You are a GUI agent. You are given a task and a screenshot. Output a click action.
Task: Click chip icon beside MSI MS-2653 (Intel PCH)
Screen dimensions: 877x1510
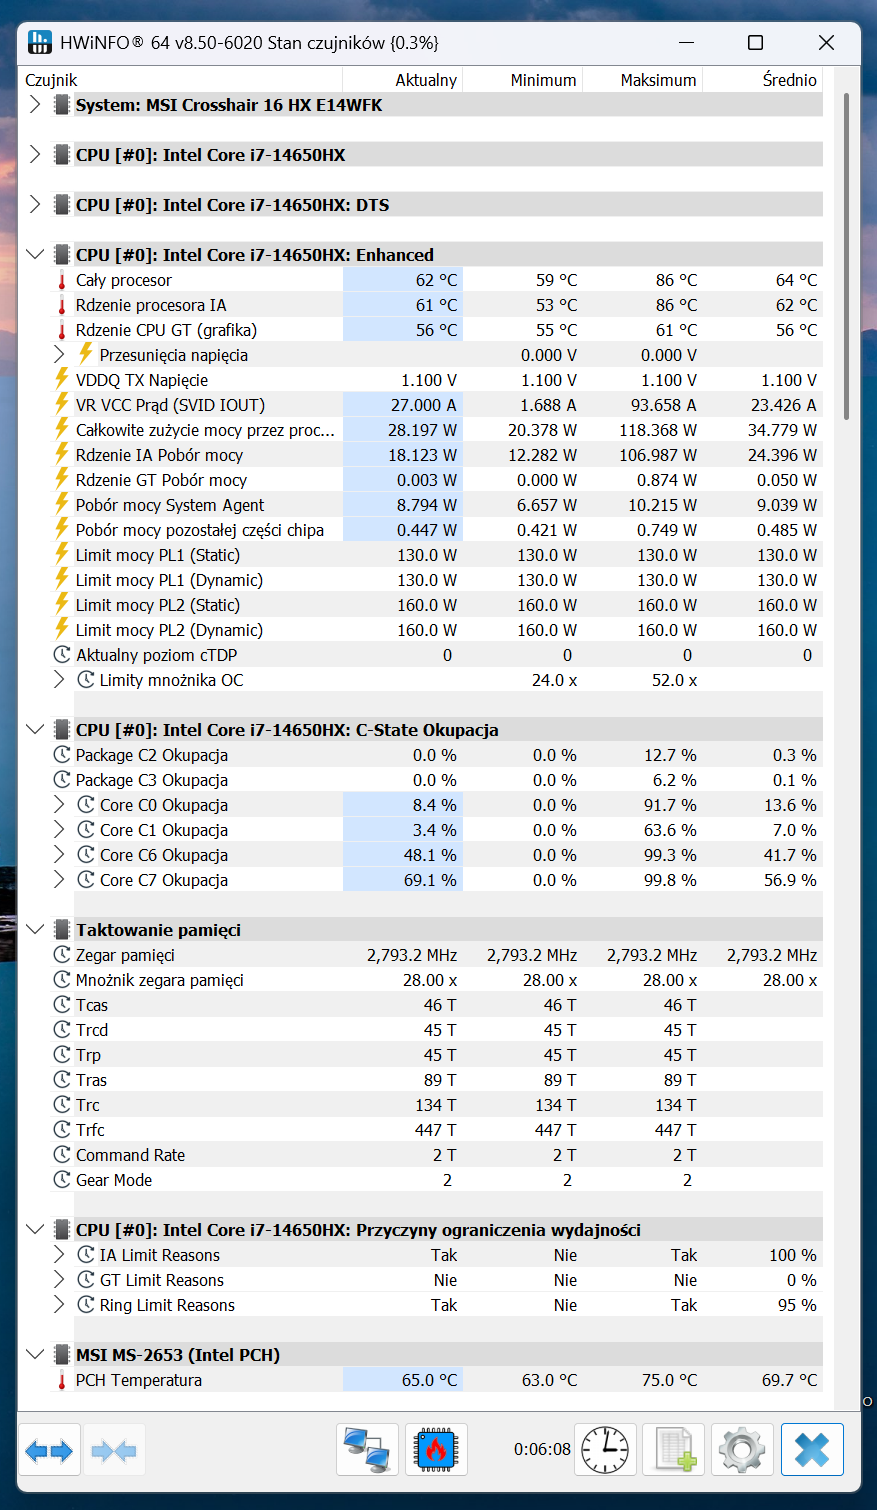[62, 1355]
